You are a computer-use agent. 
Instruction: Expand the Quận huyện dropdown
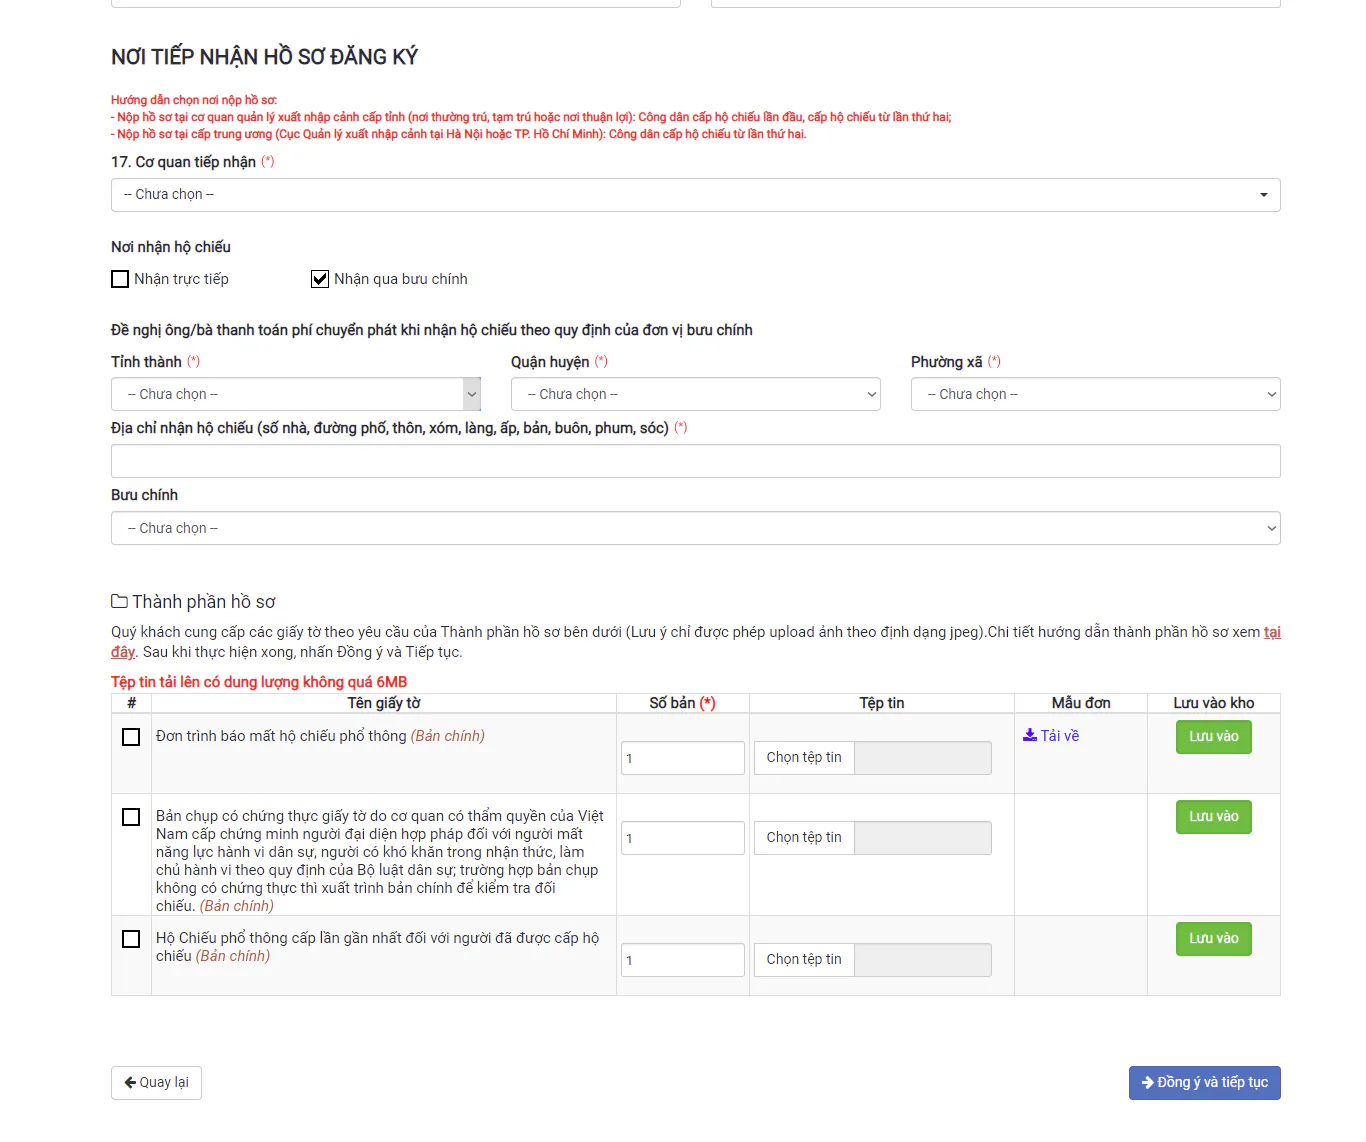[x=696, y=394]
